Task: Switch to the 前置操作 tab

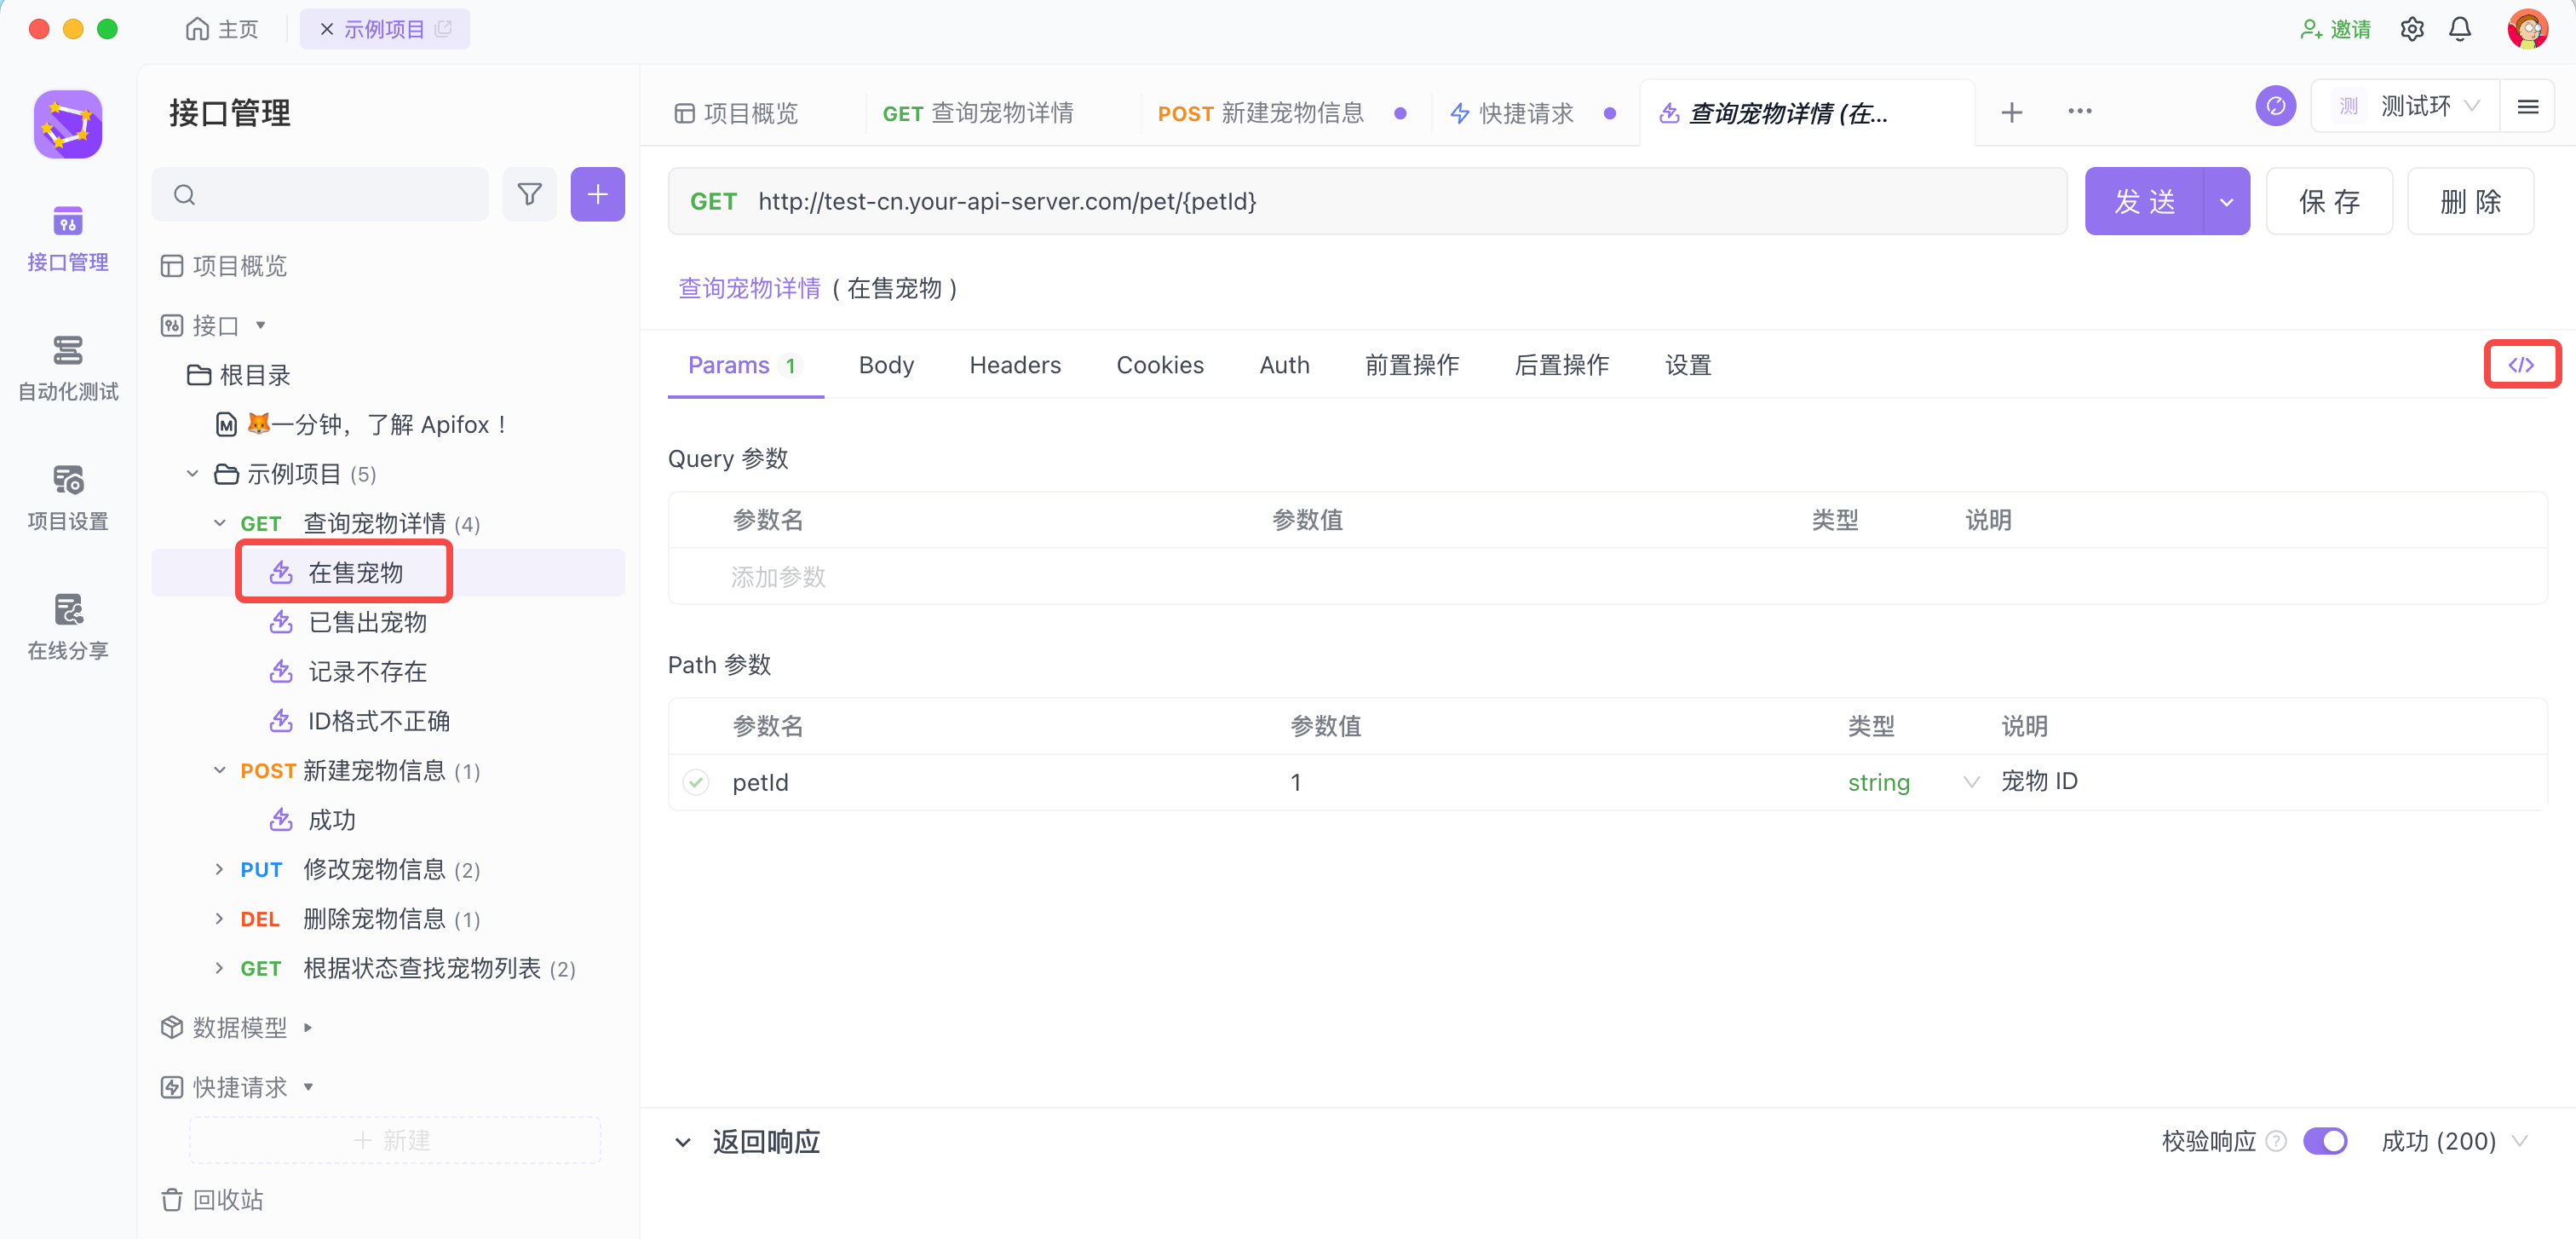Action: tap(1411, 365)
